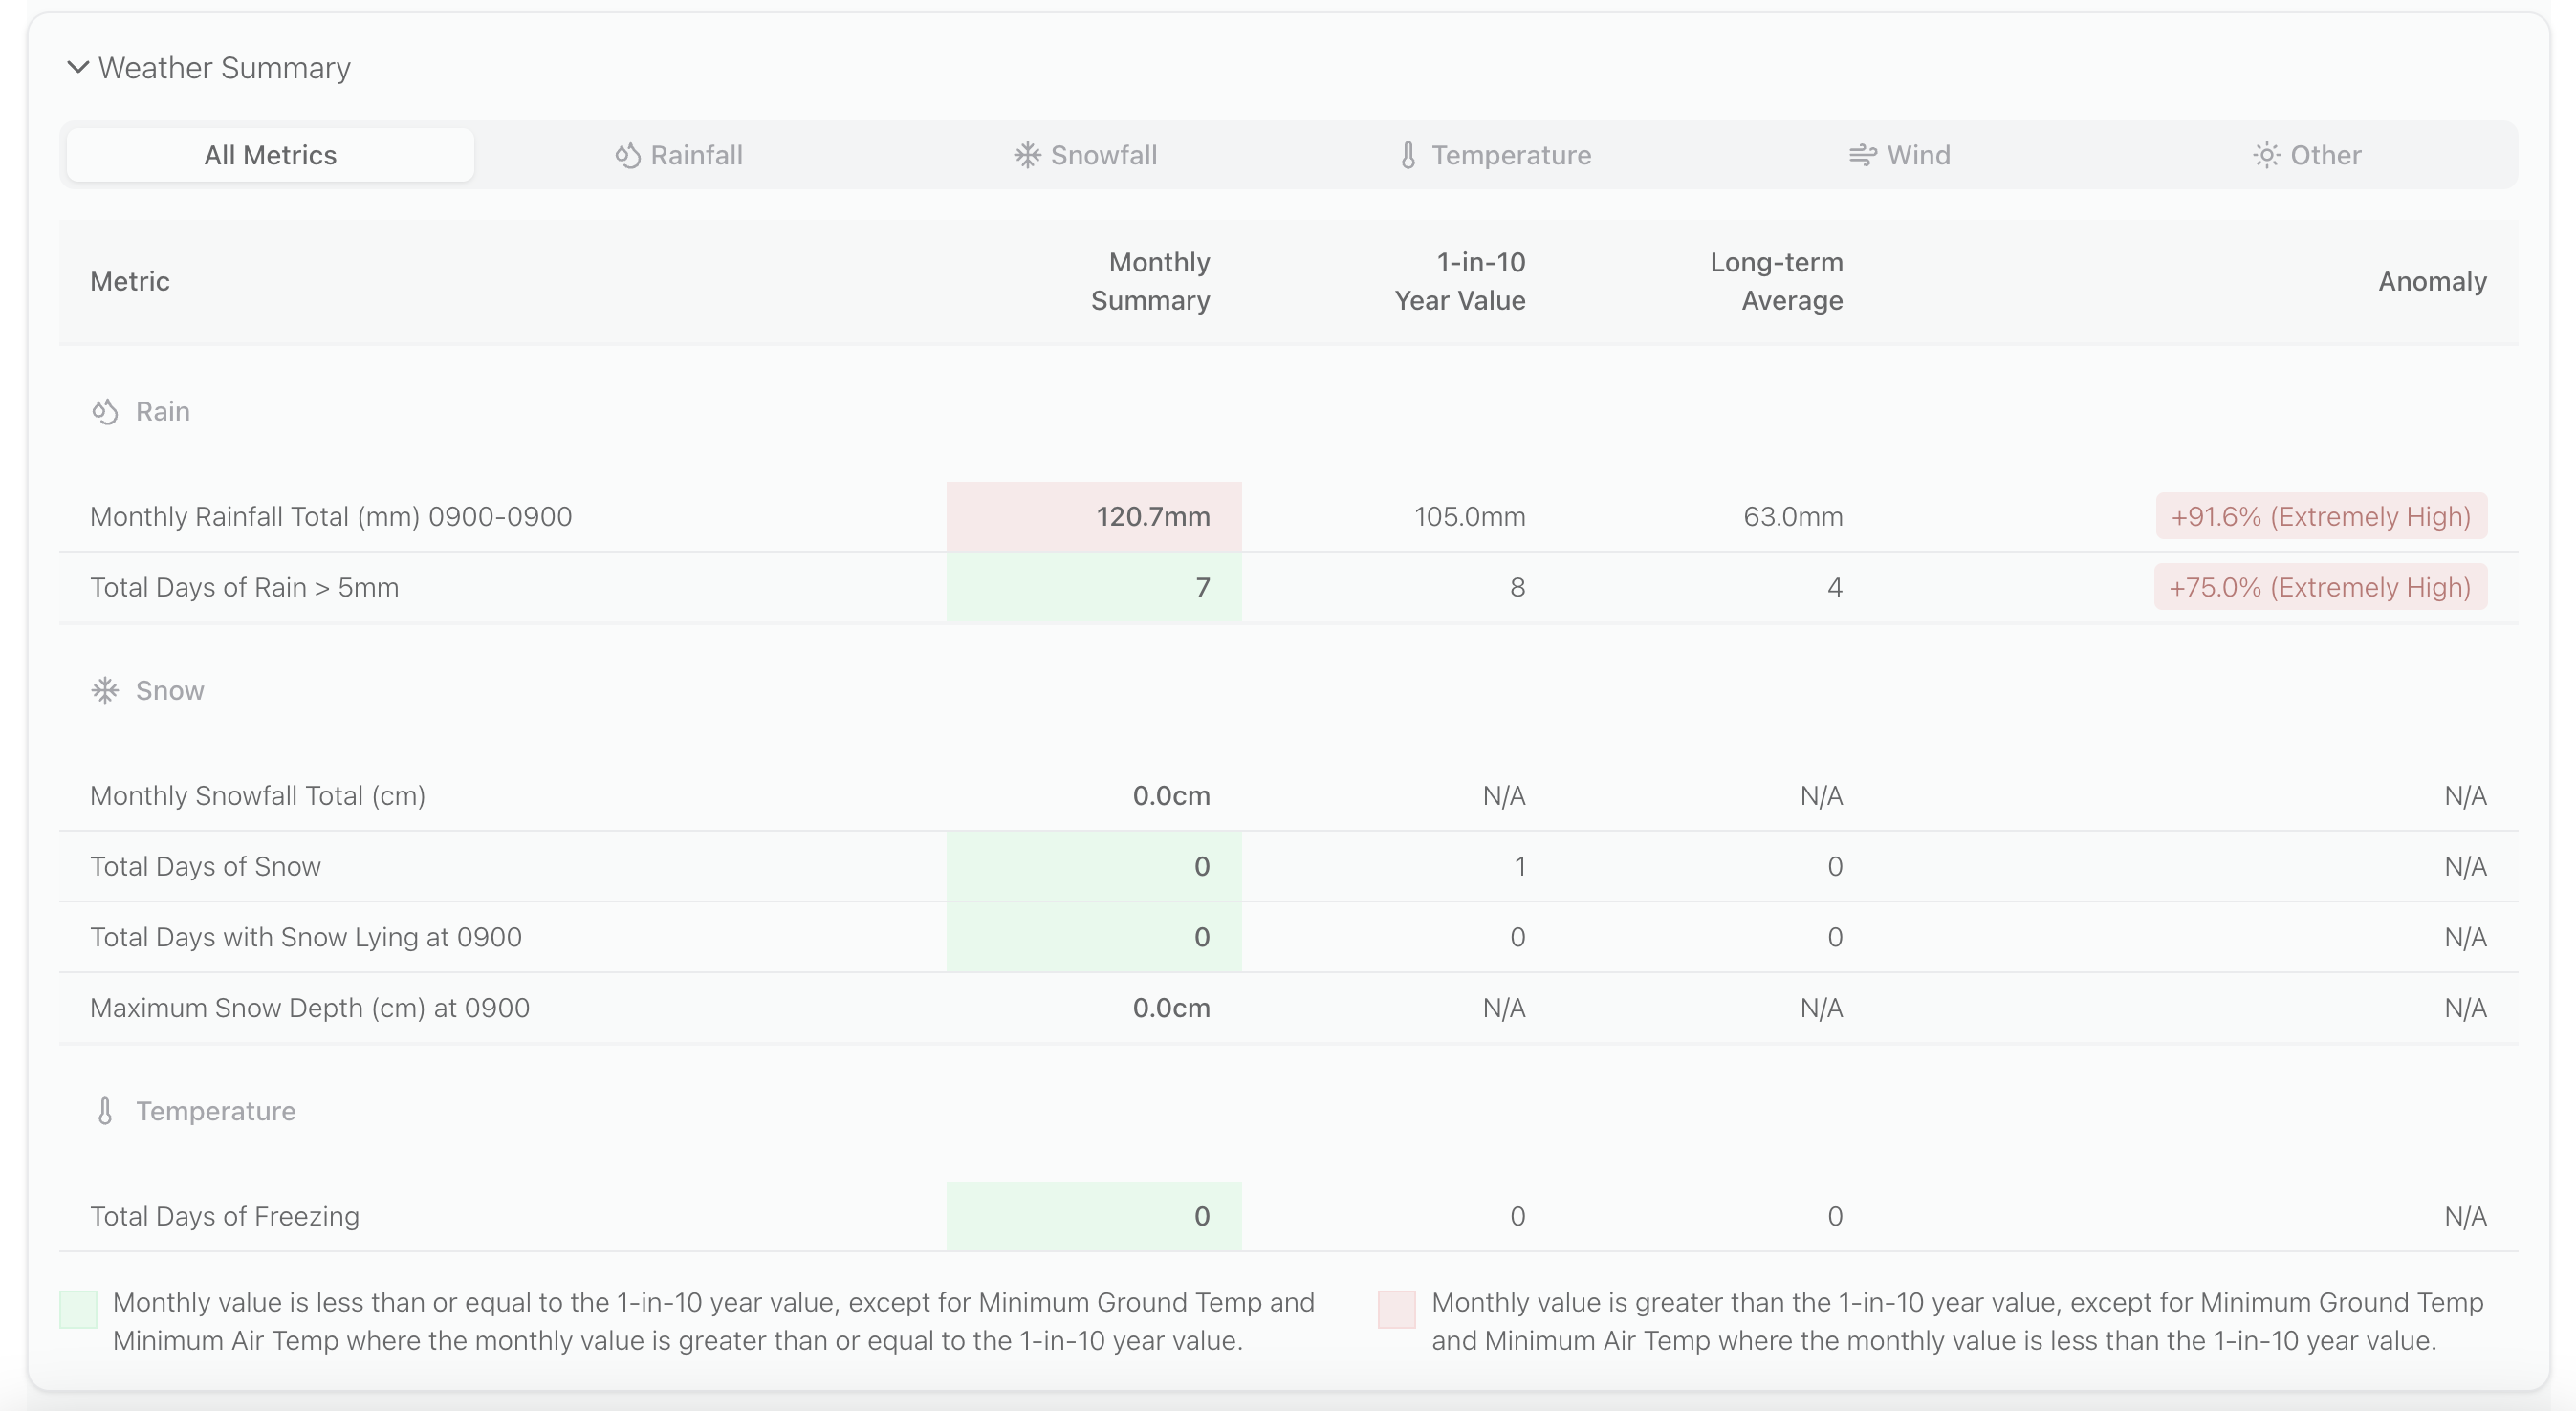
Task: Select the Other tab
Action: point(2306,155)
